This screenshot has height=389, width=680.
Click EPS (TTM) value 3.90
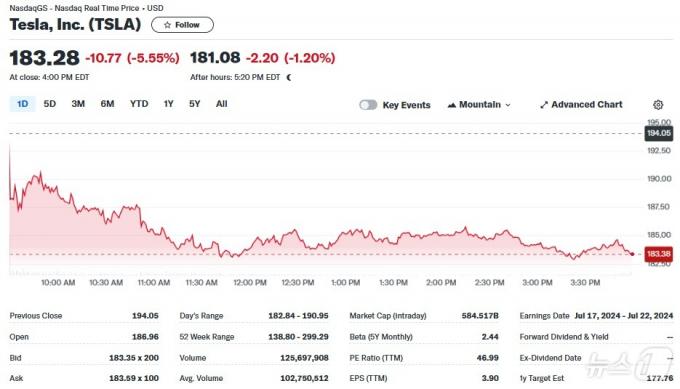point(490,378)
